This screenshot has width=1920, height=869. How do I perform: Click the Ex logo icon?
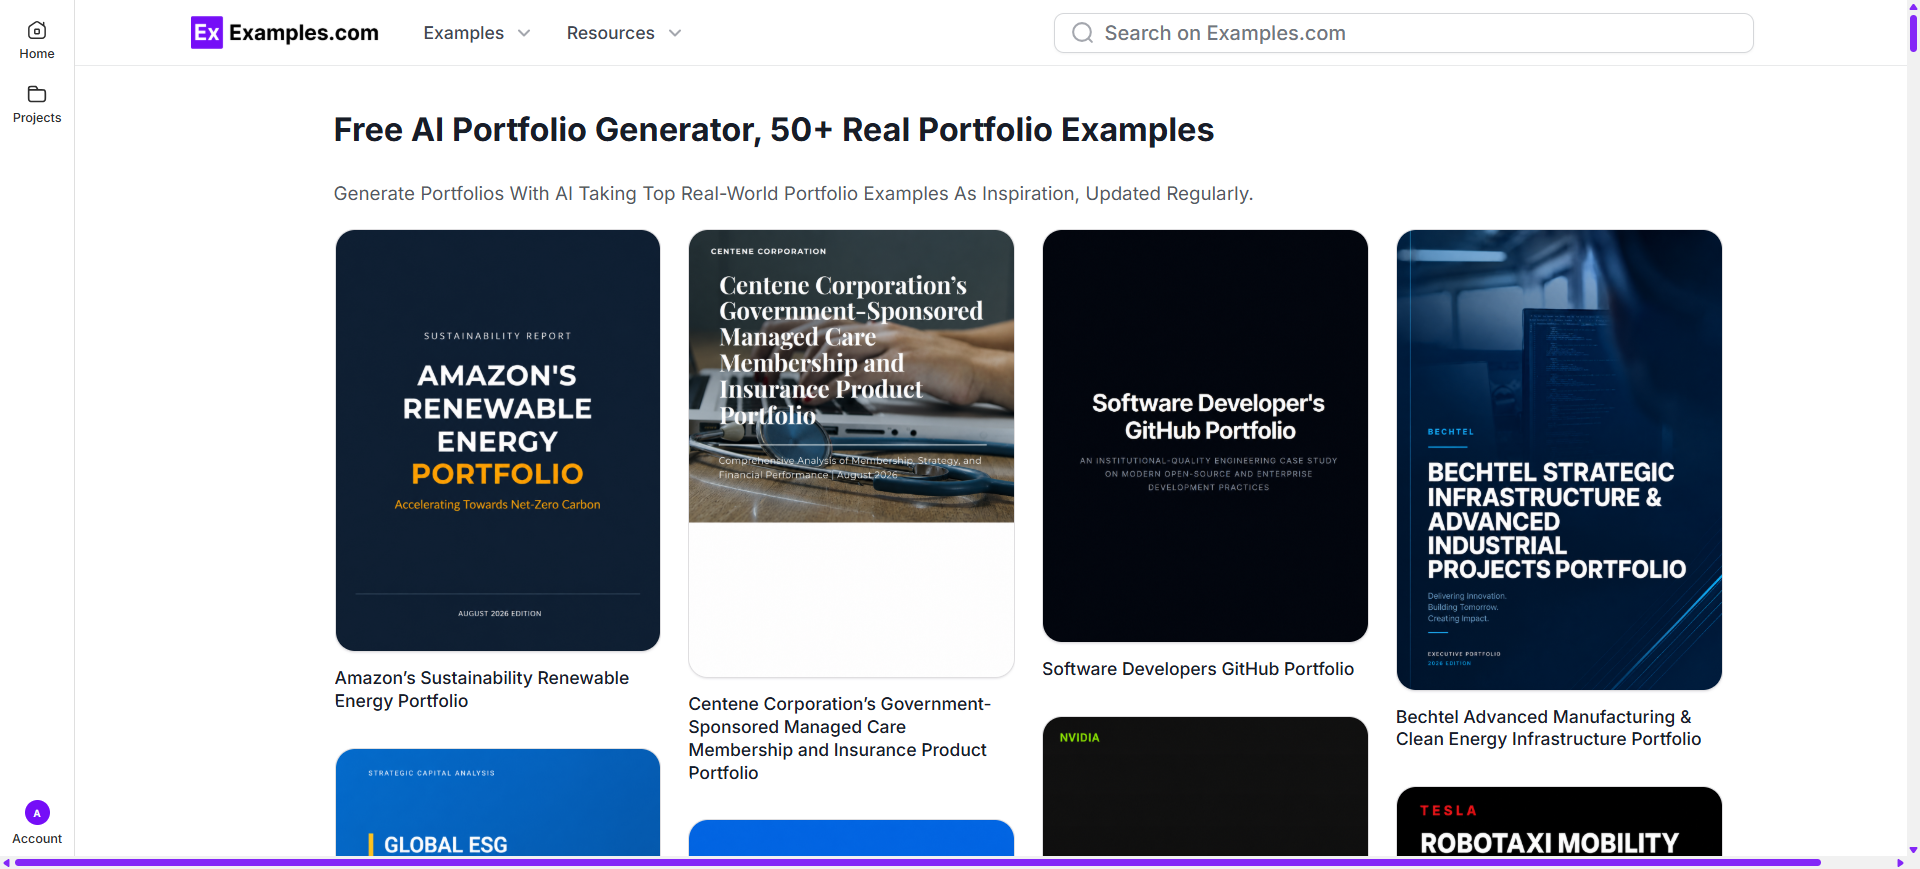click(207, 33)
